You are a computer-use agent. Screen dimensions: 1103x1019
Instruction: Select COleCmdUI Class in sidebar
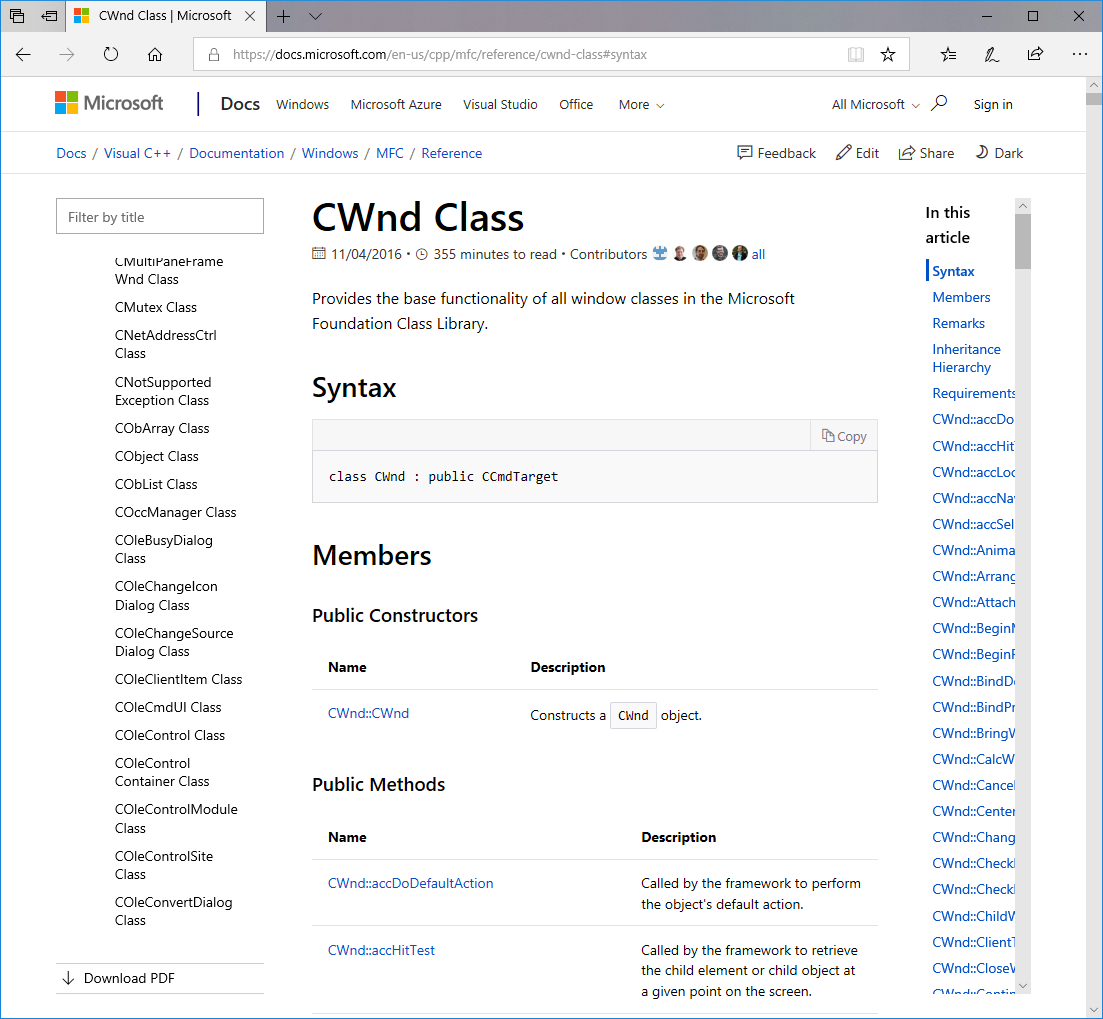(167, 707)
